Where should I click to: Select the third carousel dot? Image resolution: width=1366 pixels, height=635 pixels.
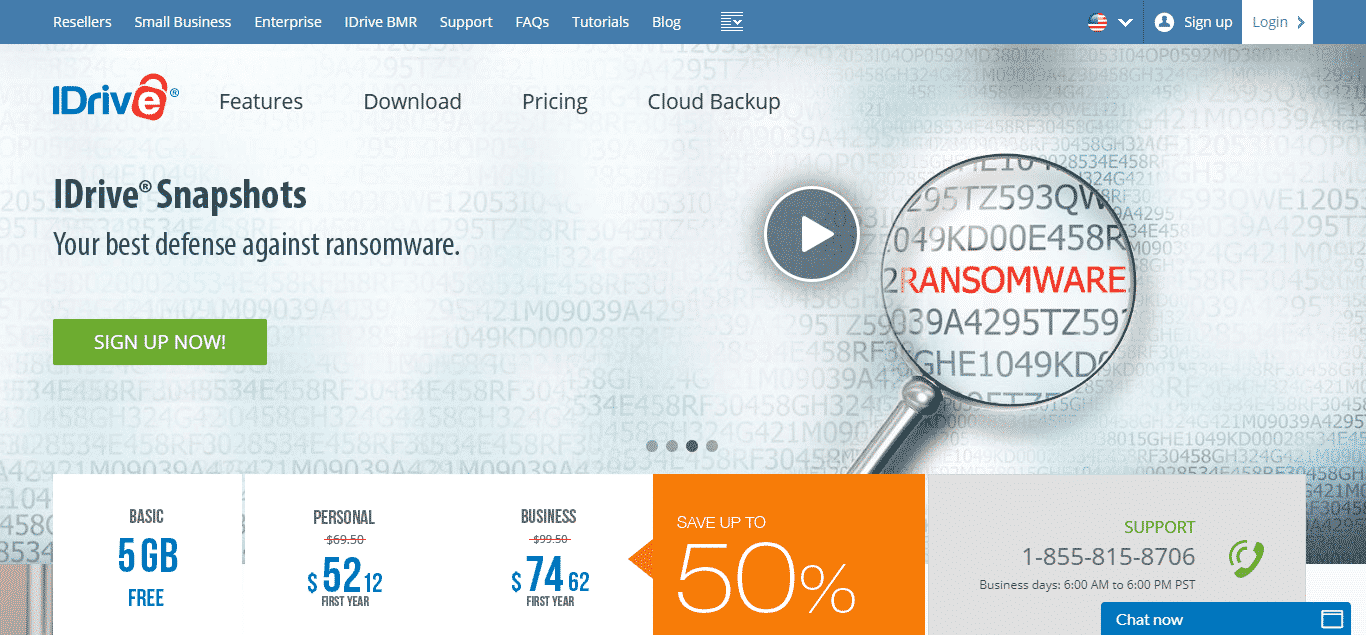[x=692, y=446]
